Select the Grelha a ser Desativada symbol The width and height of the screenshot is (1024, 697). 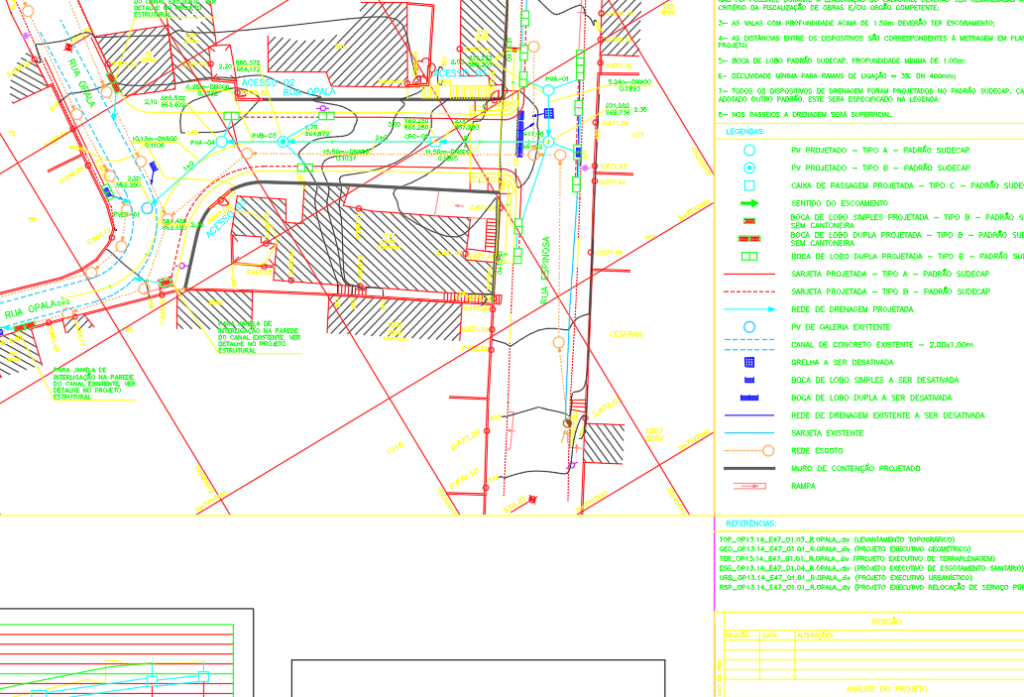pyautogui.click(x=749, y=362)
